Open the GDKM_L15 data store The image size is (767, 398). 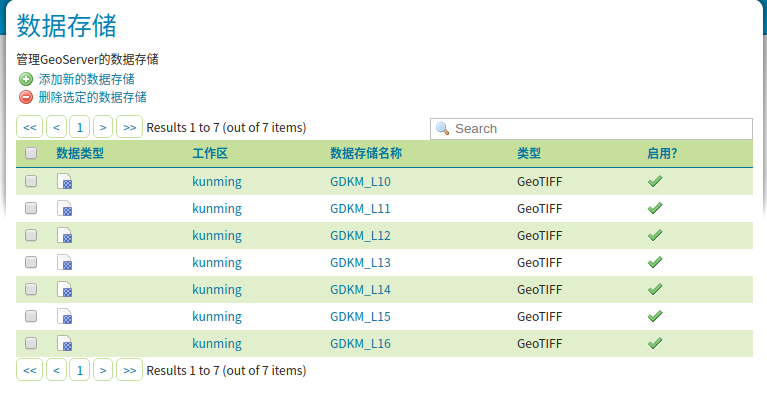click(360, 316)
